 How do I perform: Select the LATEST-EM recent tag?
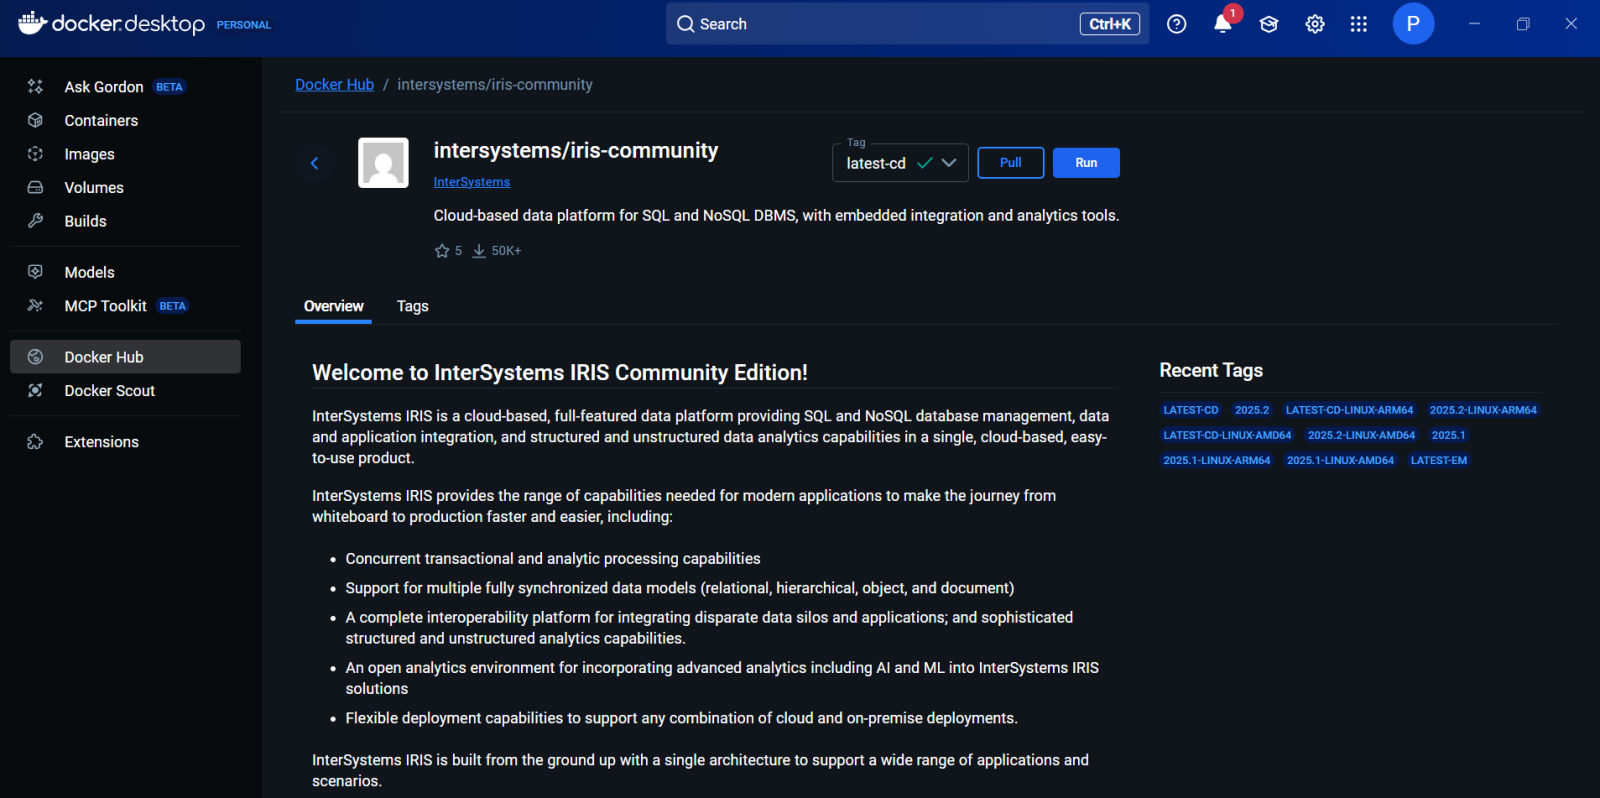coord(1438,461)
